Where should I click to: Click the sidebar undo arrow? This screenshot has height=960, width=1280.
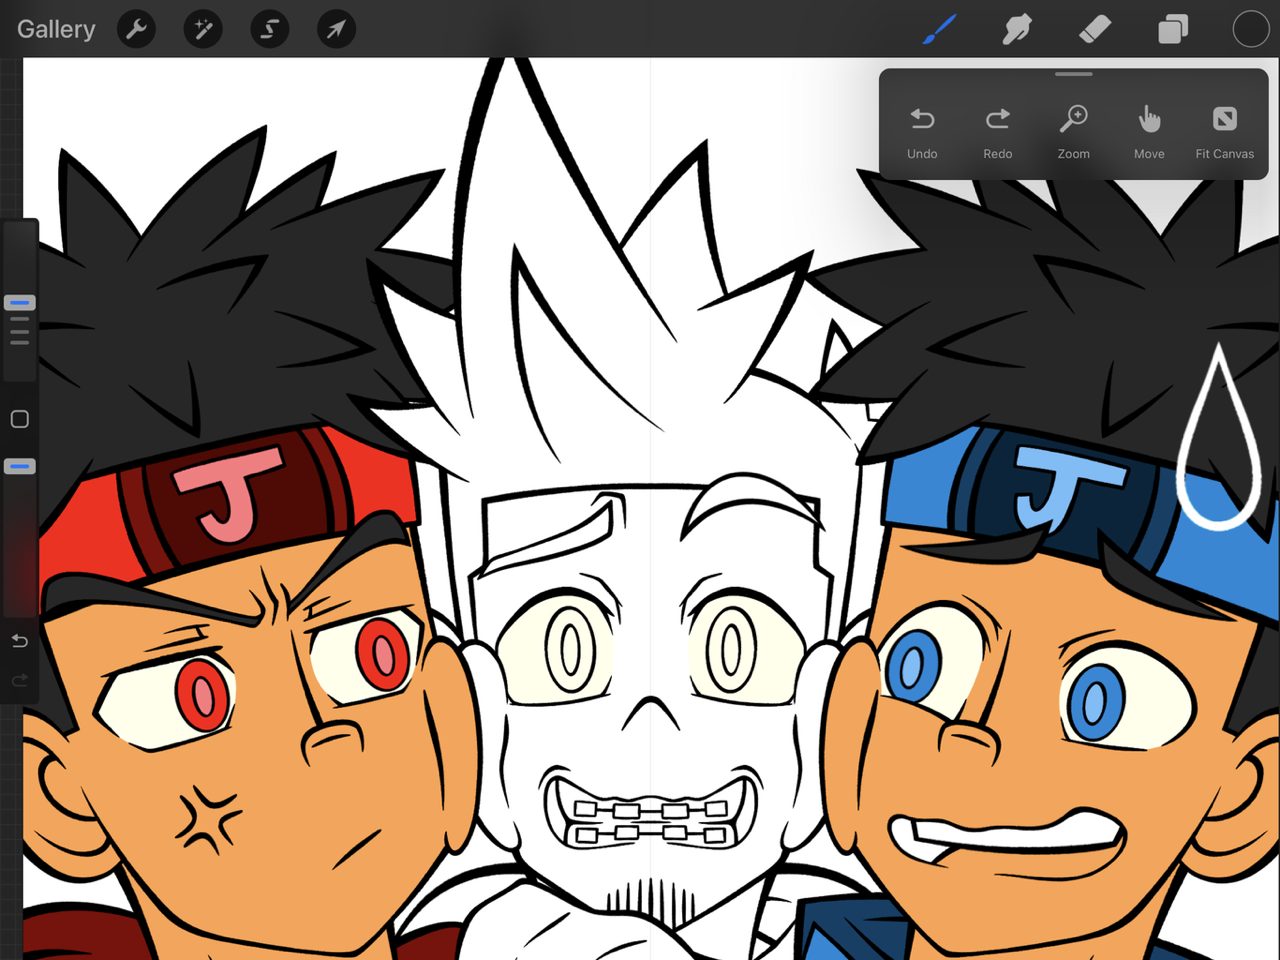(x=19, y=640)
